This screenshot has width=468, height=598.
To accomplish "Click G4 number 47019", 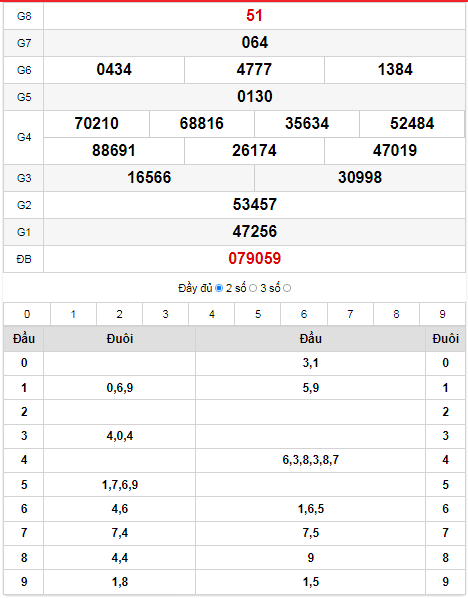I will tap(395, 151).
